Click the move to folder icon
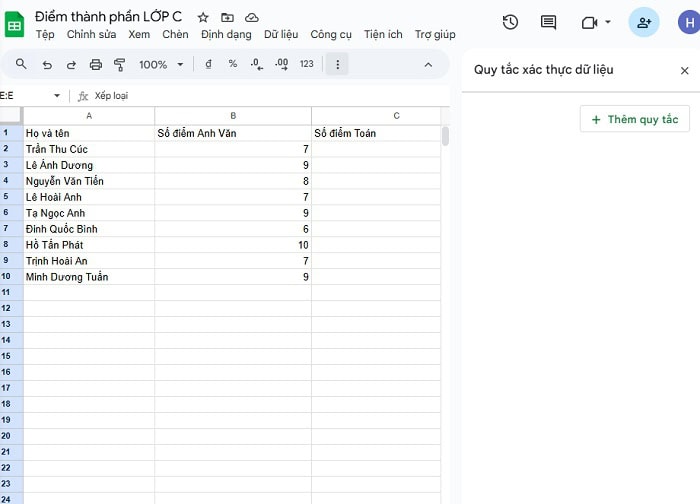The height and width of the screenshot is (504, 700). [228, 18]
